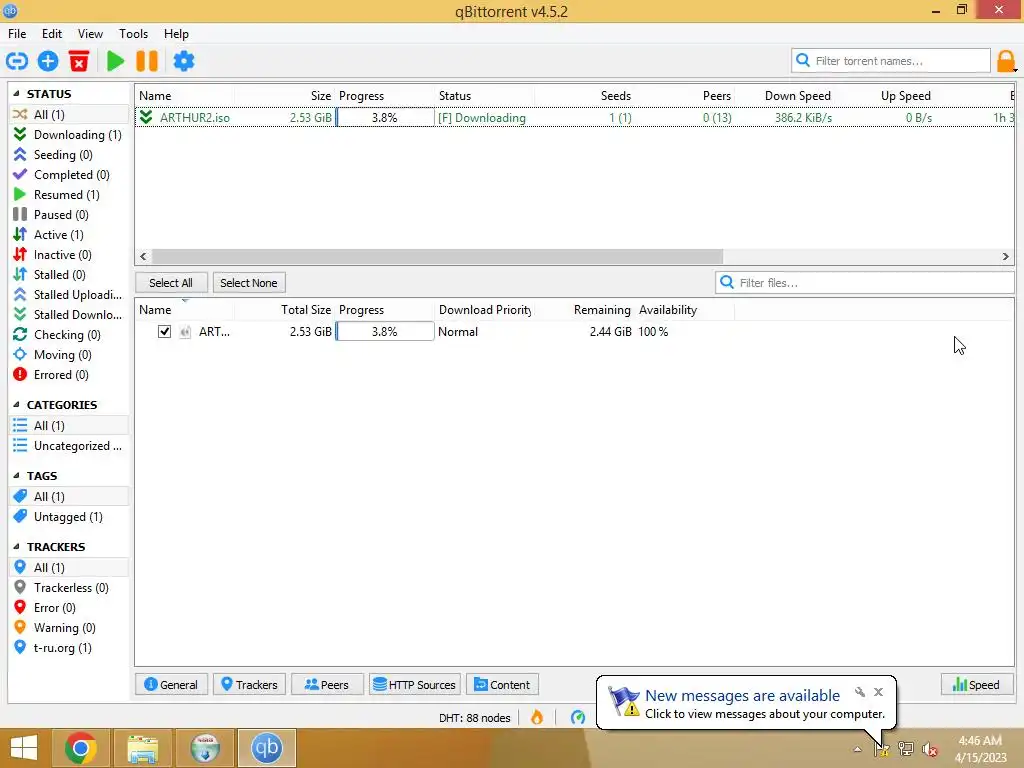Image resolution: width=1024 pixels, height=768 pixels.
Task: Select the Resumed (1) status filter
Action: tap(68, 195)
